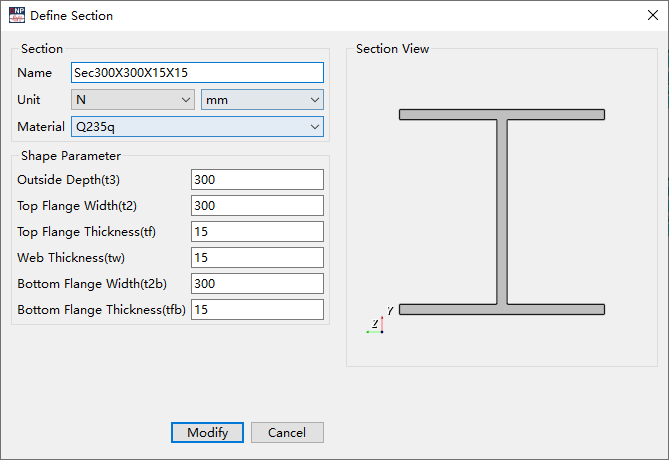Select the Outside Depth(t3) input field
The height and width of the screenshot is (460, 669).
click(x=257, y=180)
